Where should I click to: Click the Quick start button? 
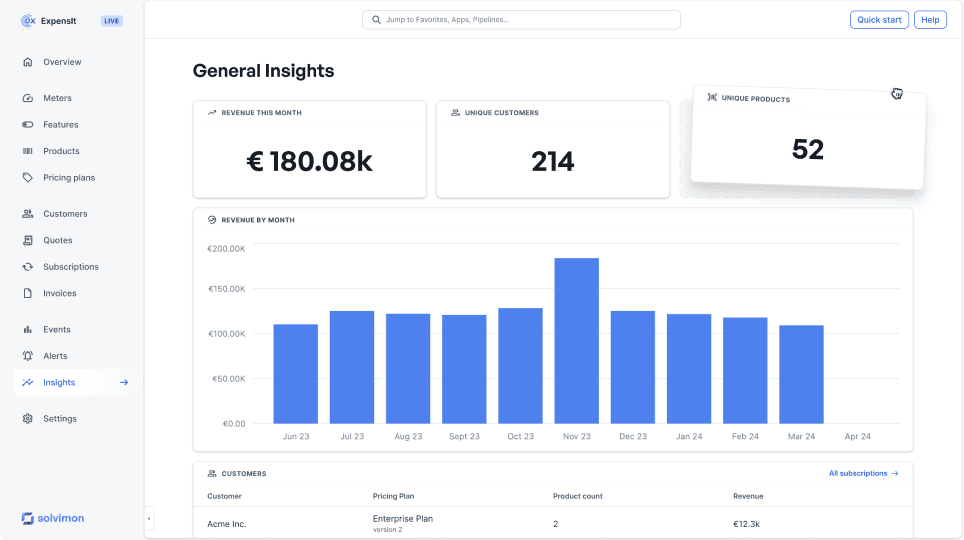click(x=879, y=20)
